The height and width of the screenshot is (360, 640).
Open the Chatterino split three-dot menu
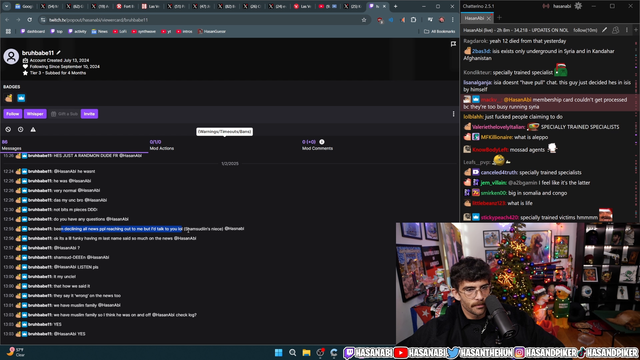coord(627,30)
